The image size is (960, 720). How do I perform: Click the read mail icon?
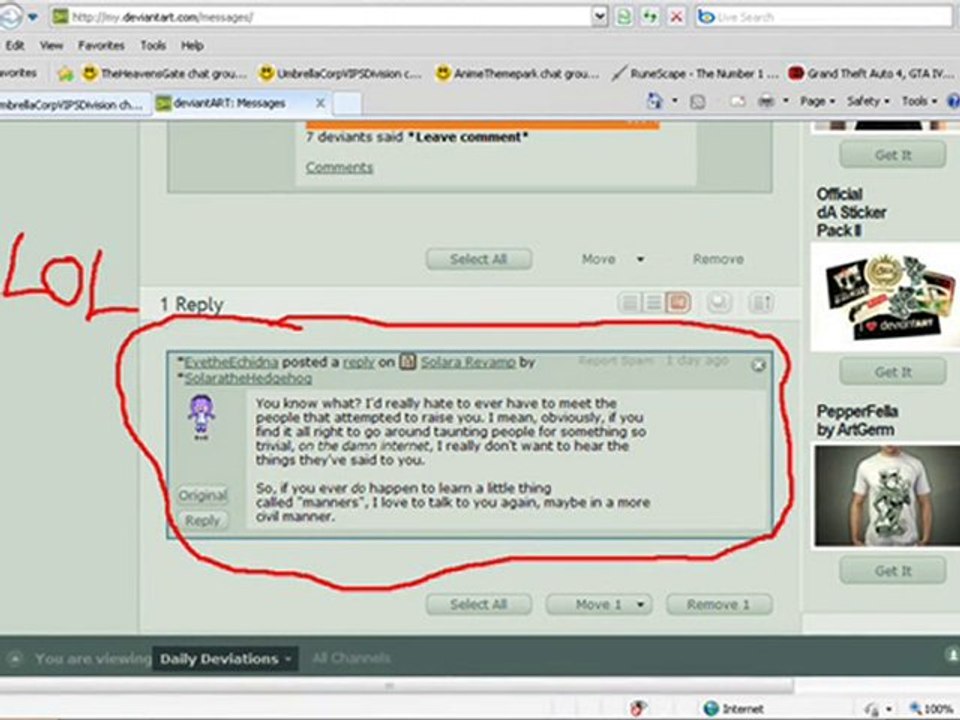pyautogui.click(x=737, y=102)
